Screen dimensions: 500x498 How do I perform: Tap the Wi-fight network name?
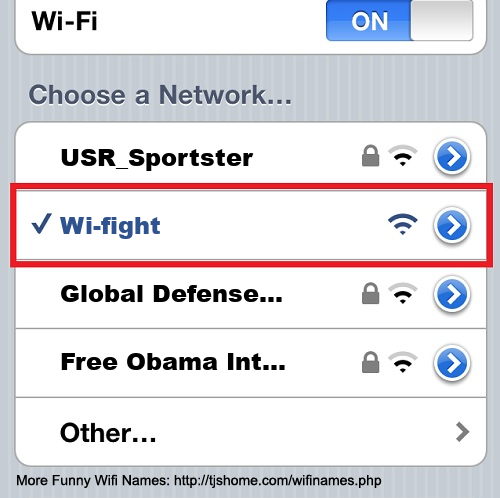(110, 226)
